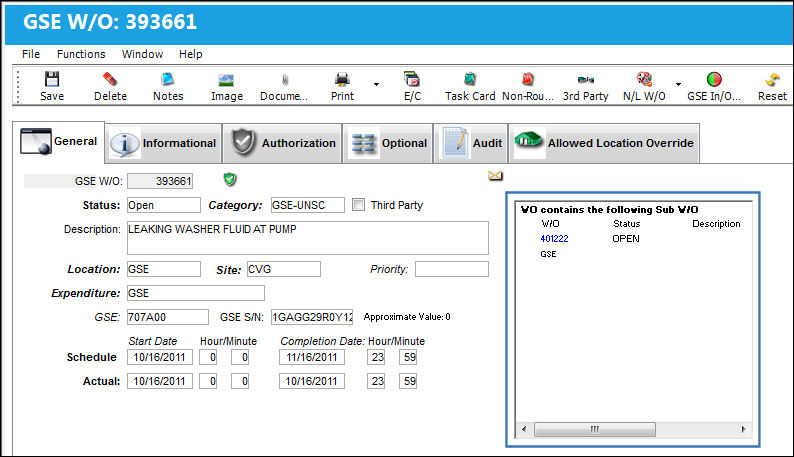Click the Sub W/O horizontal scrollbar thumb
Viewport: 794px width, 457px height.
point(594,430)
